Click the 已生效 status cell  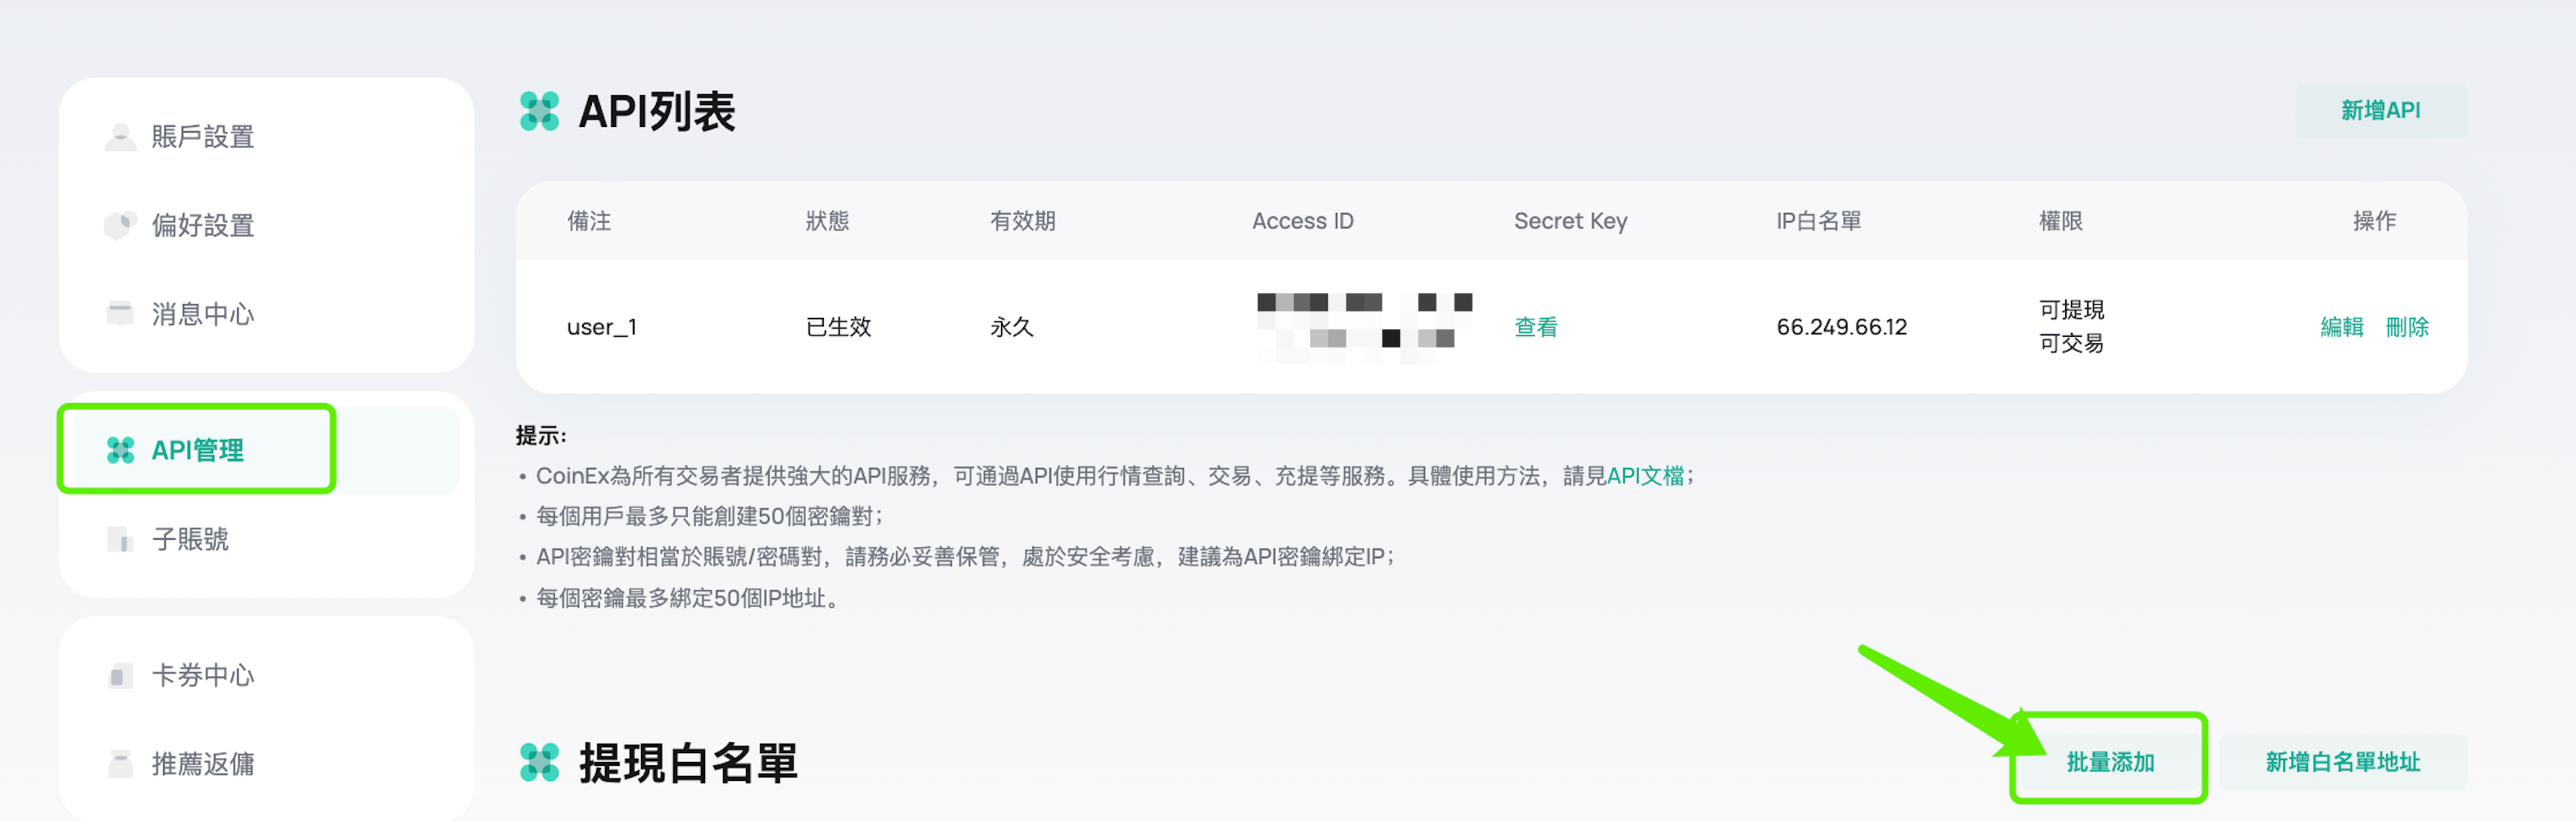click(x=838, y=327)
